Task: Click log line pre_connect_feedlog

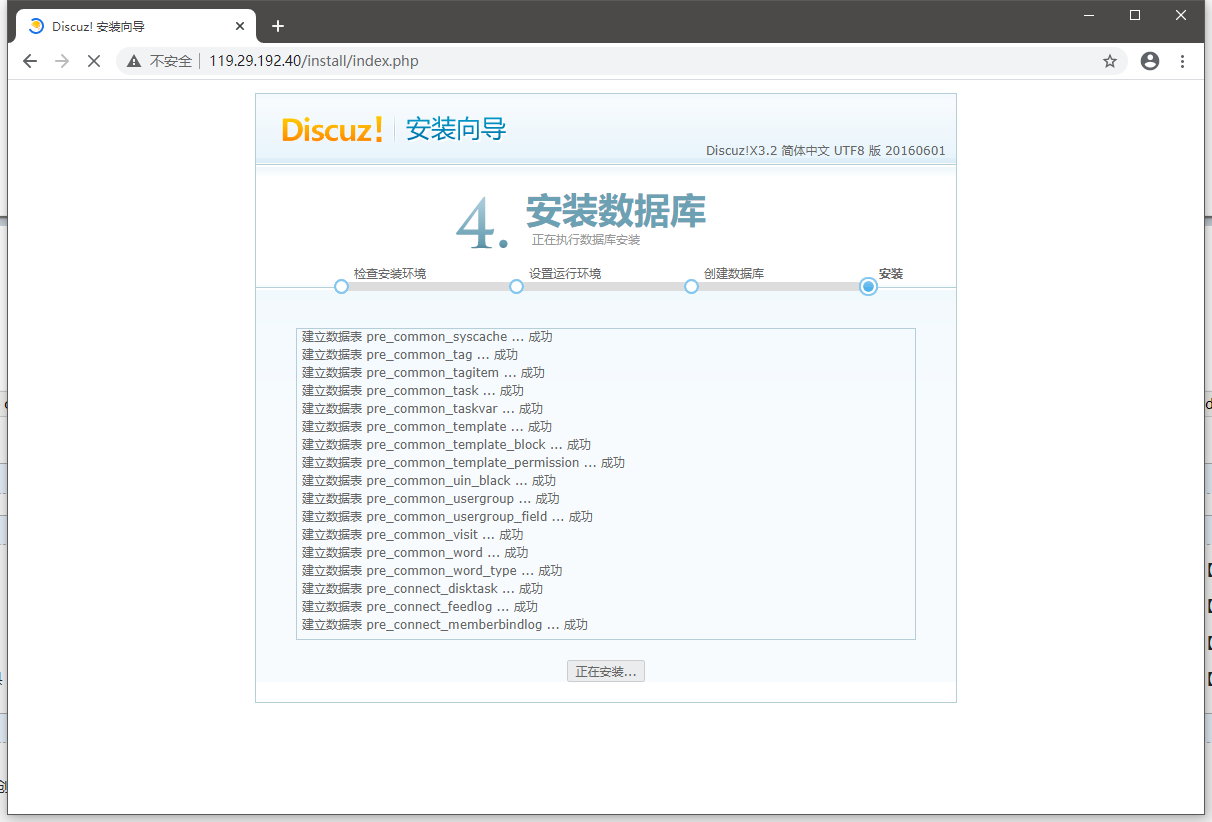Action: (420, 607)
